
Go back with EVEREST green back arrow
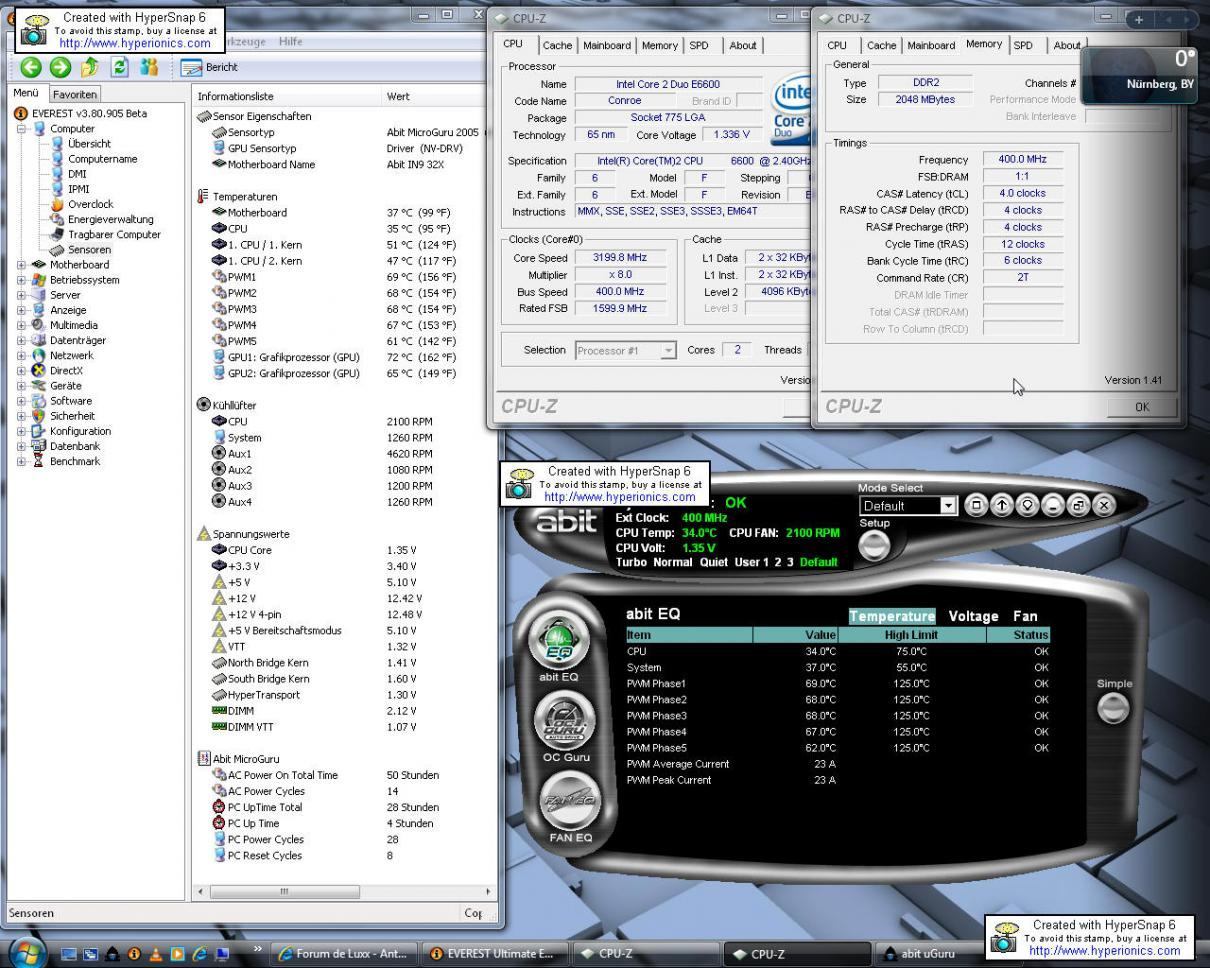click(x=32, y=68)
